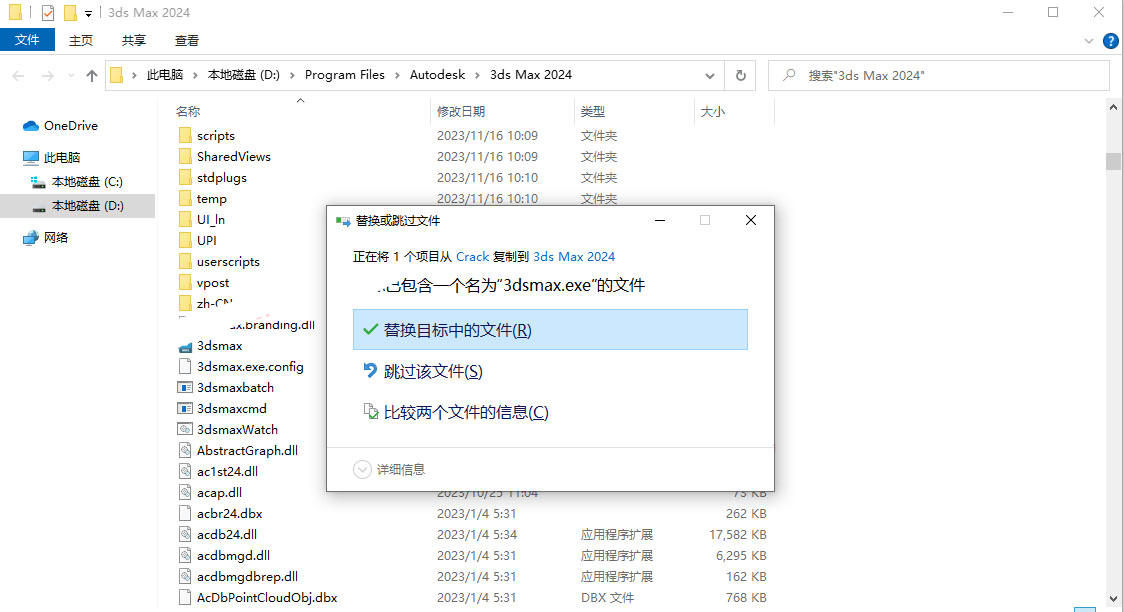Click the Forward navigation arrow
Screen dimensions: 1124x612
47,75
